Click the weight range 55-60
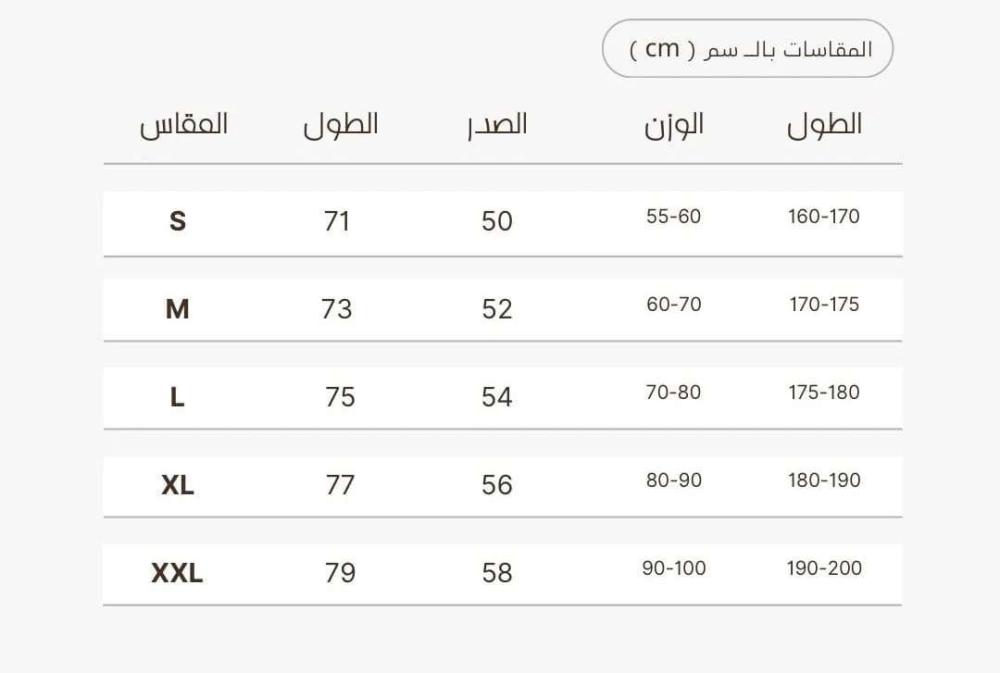The height and width of the screenshot is (673, 1000). click(x=674, y=216)
